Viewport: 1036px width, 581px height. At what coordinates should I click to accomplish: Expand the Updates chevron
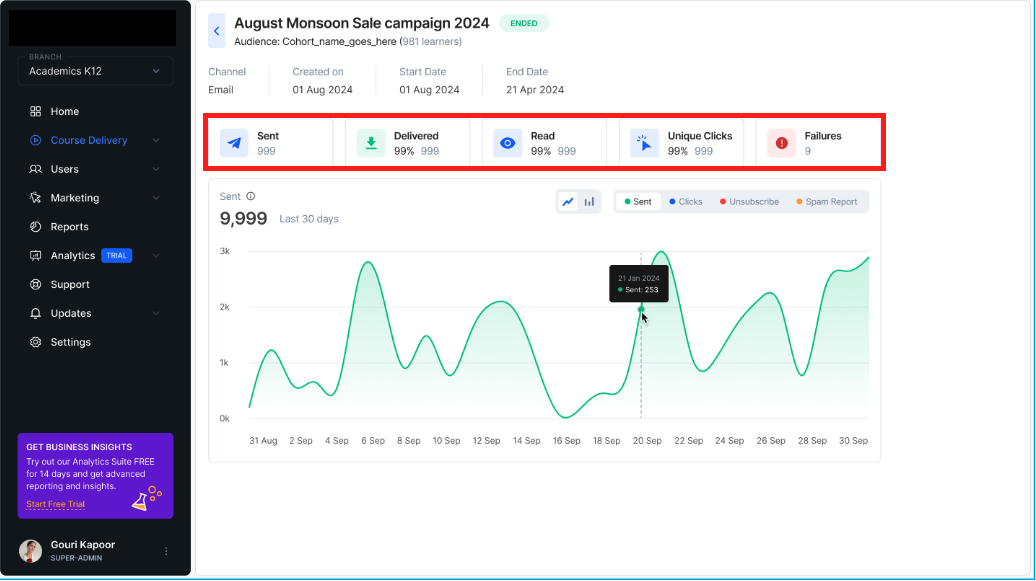[x=156, y=313]
